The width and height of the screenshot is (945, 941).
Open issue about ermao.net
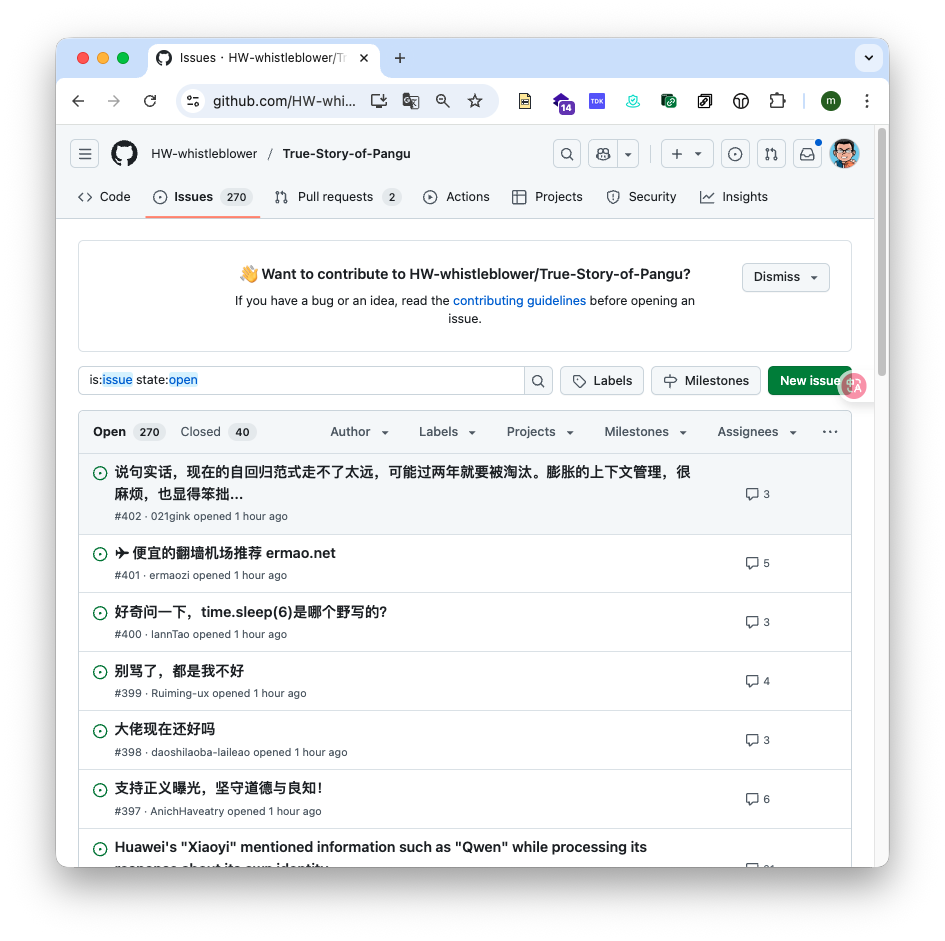[225, 553]
